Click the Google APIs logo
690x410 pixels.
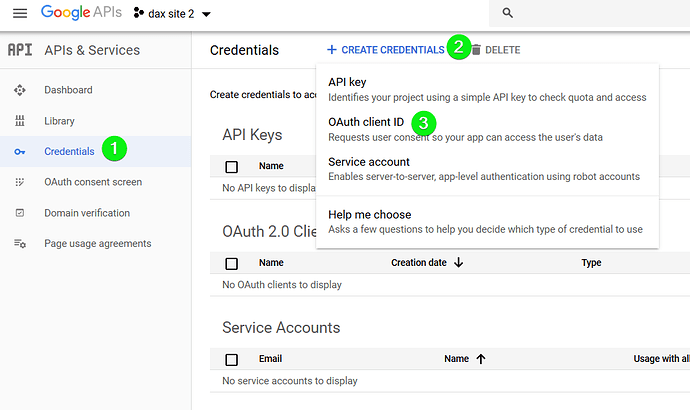click(x=81, y=12)
